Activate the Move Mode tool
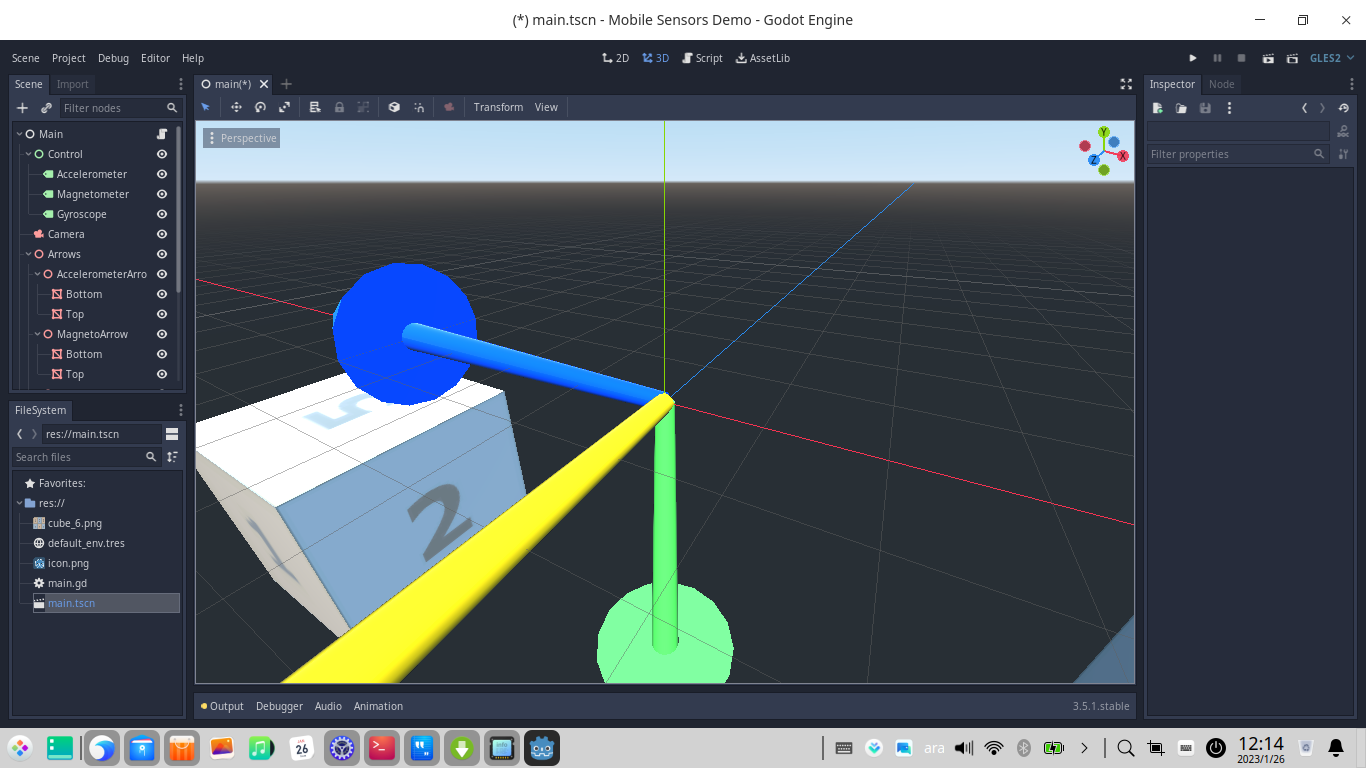1366x768 pixels. pos(236,107)
